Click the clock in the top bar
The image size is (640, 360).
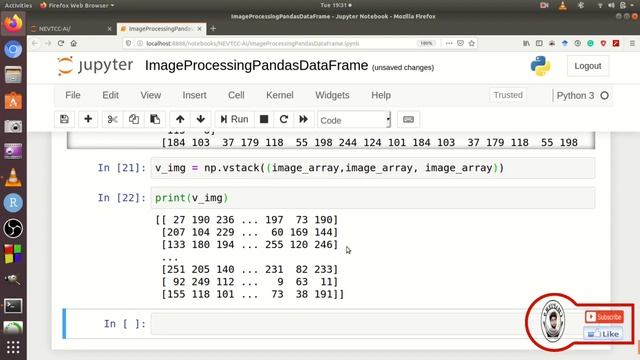336,5
